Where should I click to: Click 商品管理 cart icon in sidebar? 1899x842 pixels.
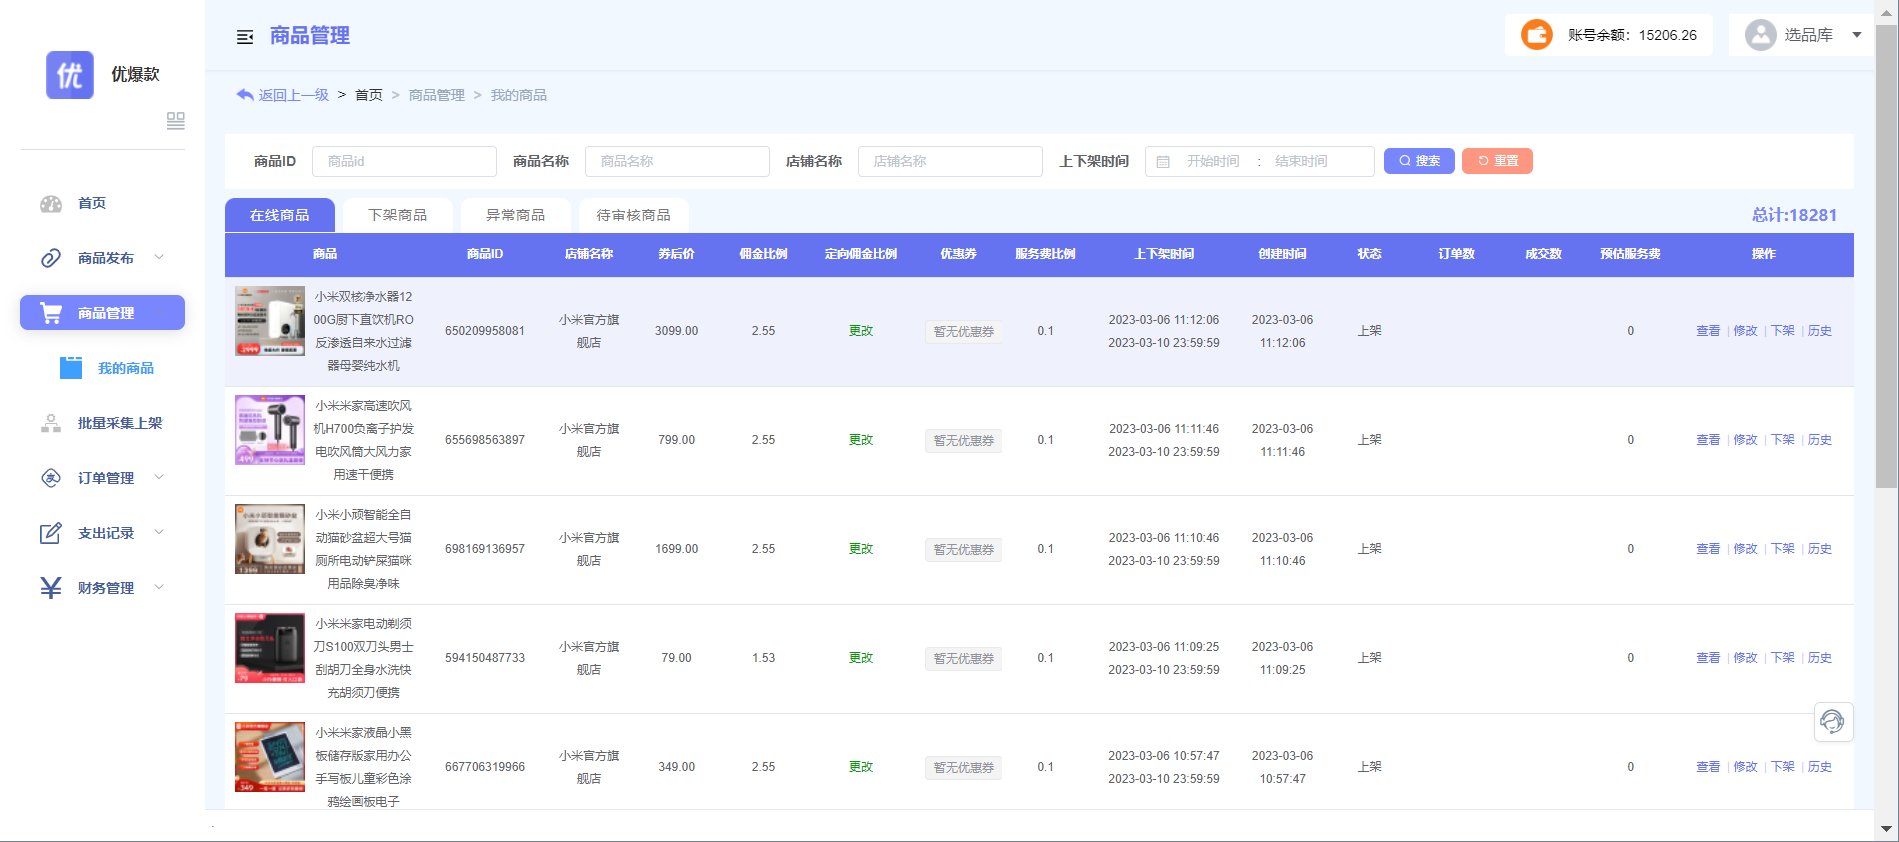pyautogui.click(x=51, y=313)
